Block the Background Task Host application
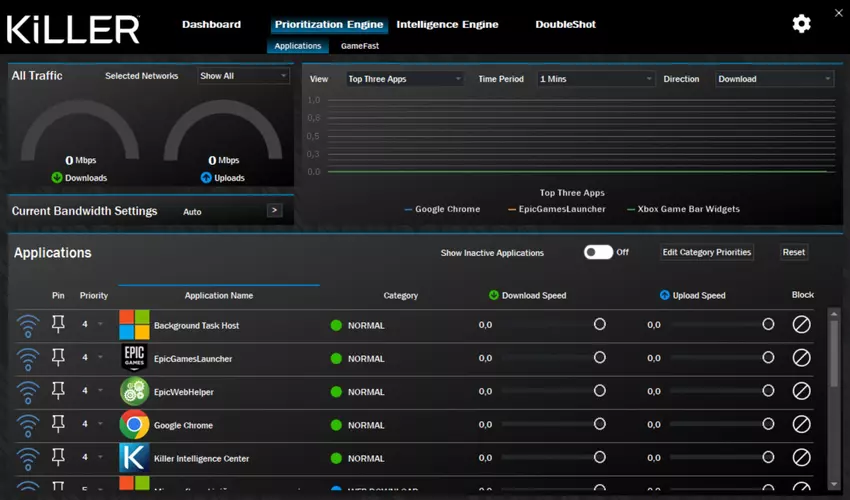This screenshot has width=850, height=500. pyautogui.click(x=801, y=325)
